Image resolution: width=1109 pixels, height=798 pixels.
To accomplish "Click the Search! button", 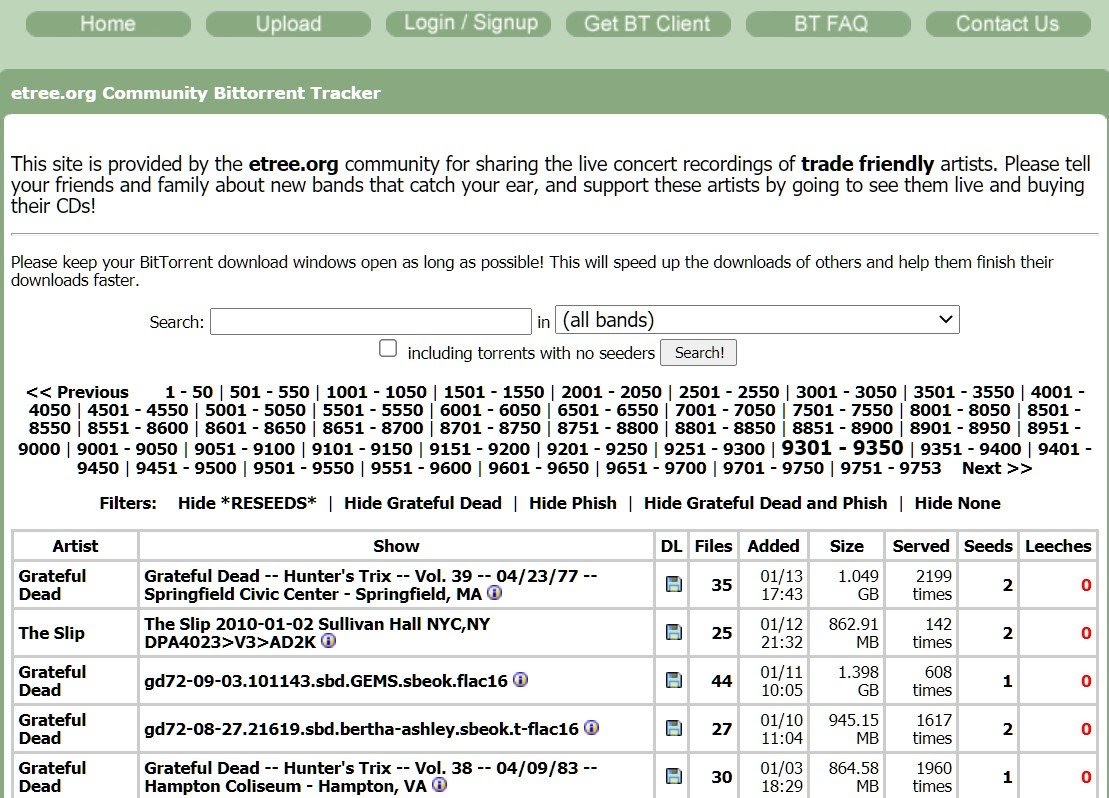I will coord(698,352).
